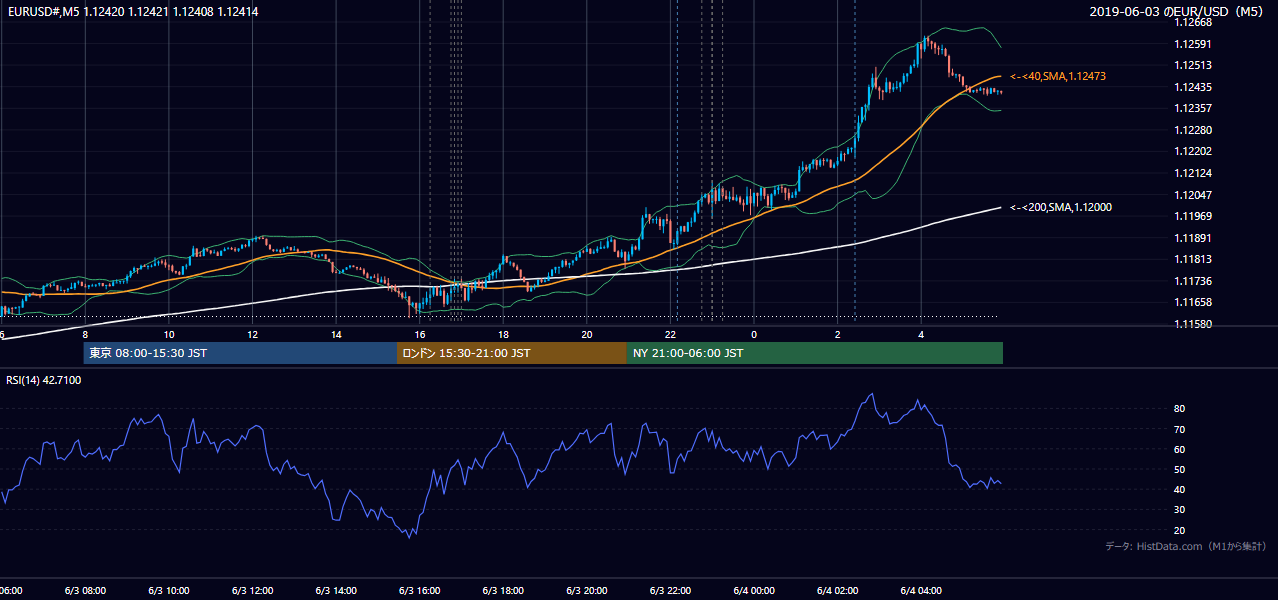Click hour label 0 under price chart
Image resolution: width=1278 pixels, height=600 pixels.
coord(754,334)
